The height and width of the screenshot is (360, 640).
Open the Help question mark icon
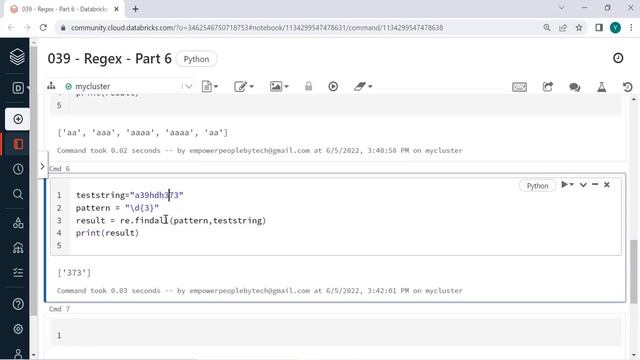point(18,304)
